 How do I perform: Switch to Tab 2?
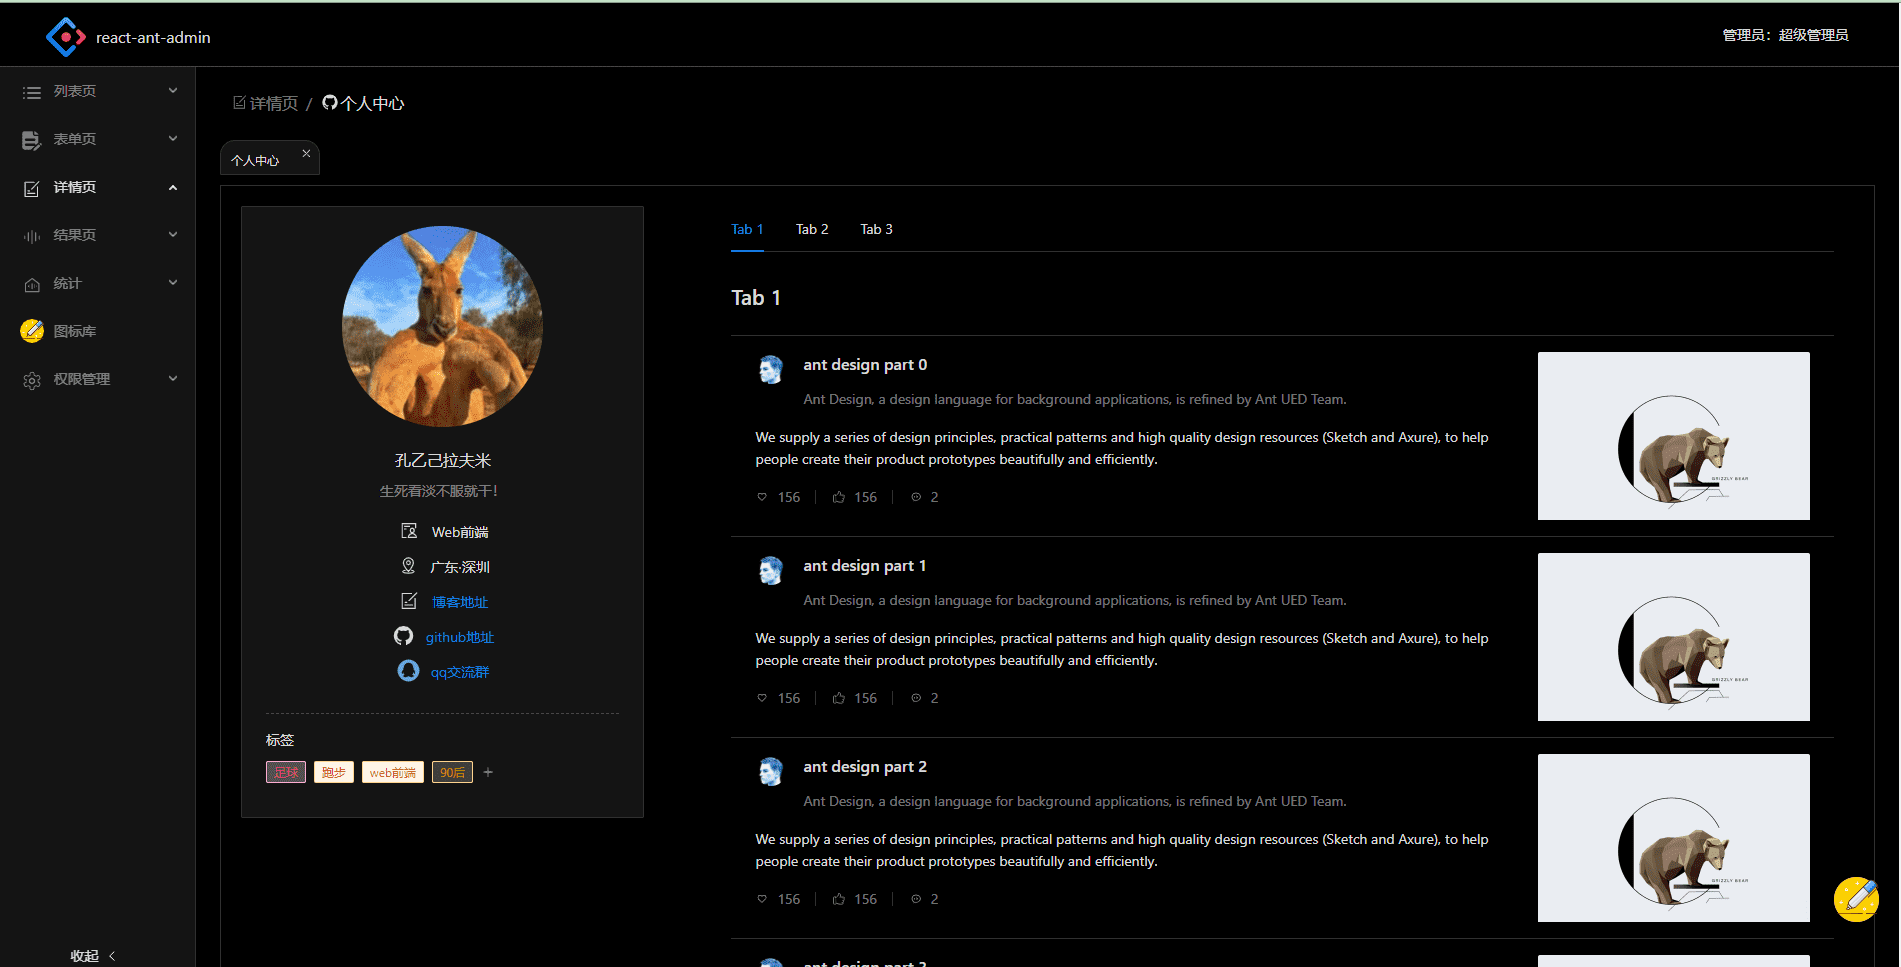[812, 229]
